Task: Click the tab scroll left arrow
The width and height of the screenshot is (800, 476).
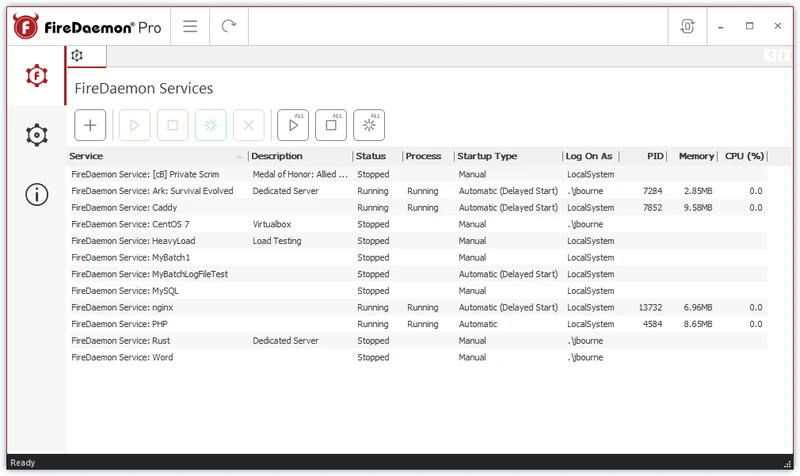Action: pos(770,55)
